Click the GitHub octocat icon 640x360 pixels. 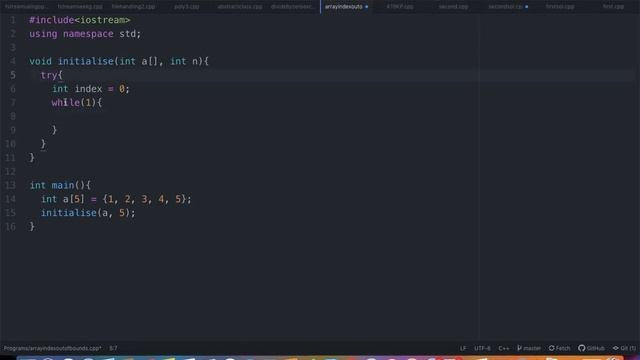(x=582, y=348)
